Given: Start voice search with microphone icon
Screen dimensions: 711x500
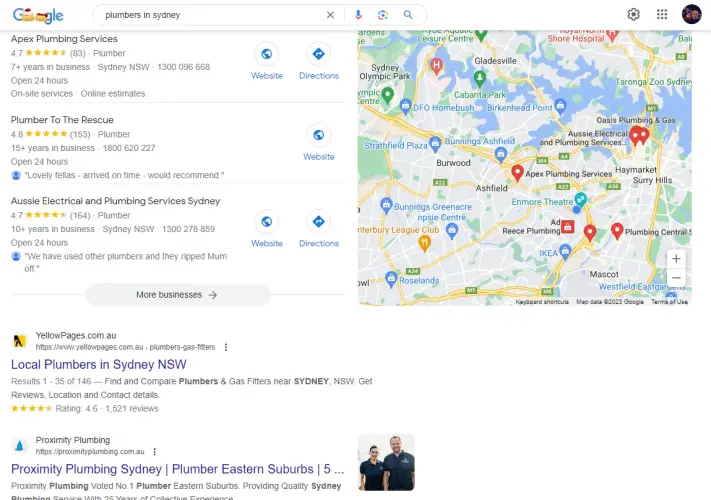Looking at the screenshot, I should coord(358,15).
